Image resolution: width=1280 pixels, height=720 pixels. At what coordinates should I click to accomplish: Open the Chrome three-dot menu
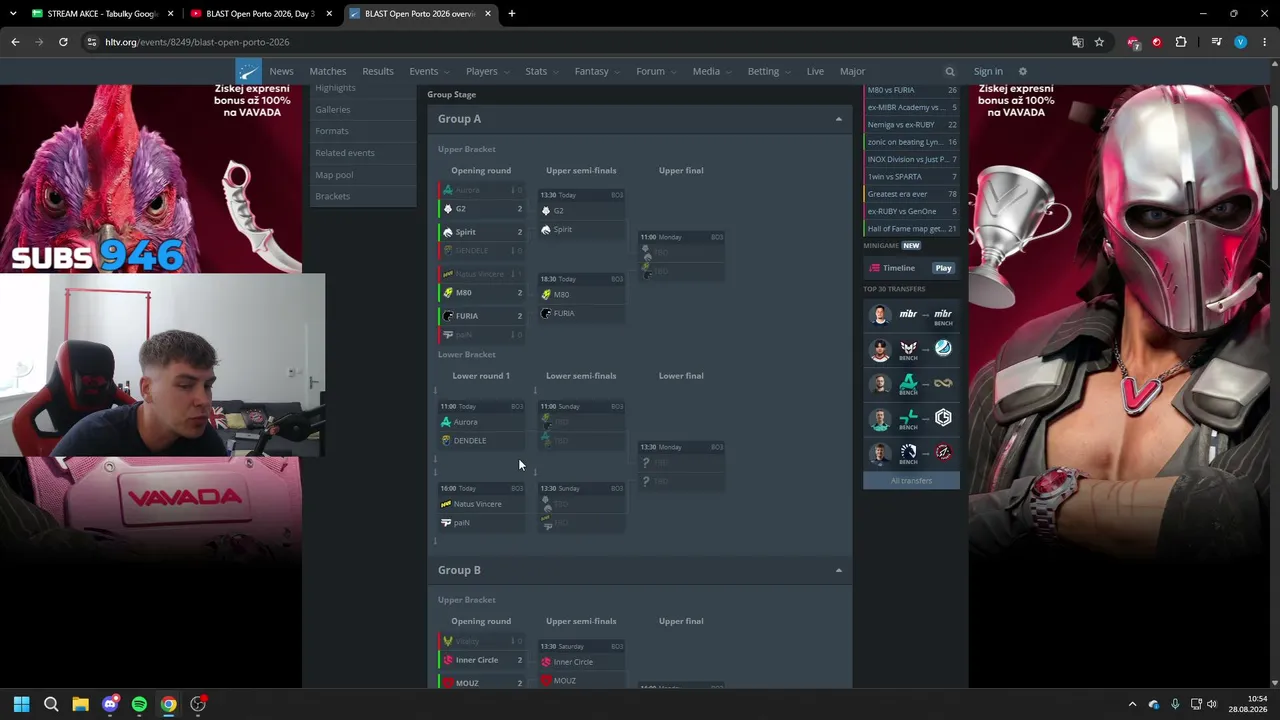(1264, 42)
